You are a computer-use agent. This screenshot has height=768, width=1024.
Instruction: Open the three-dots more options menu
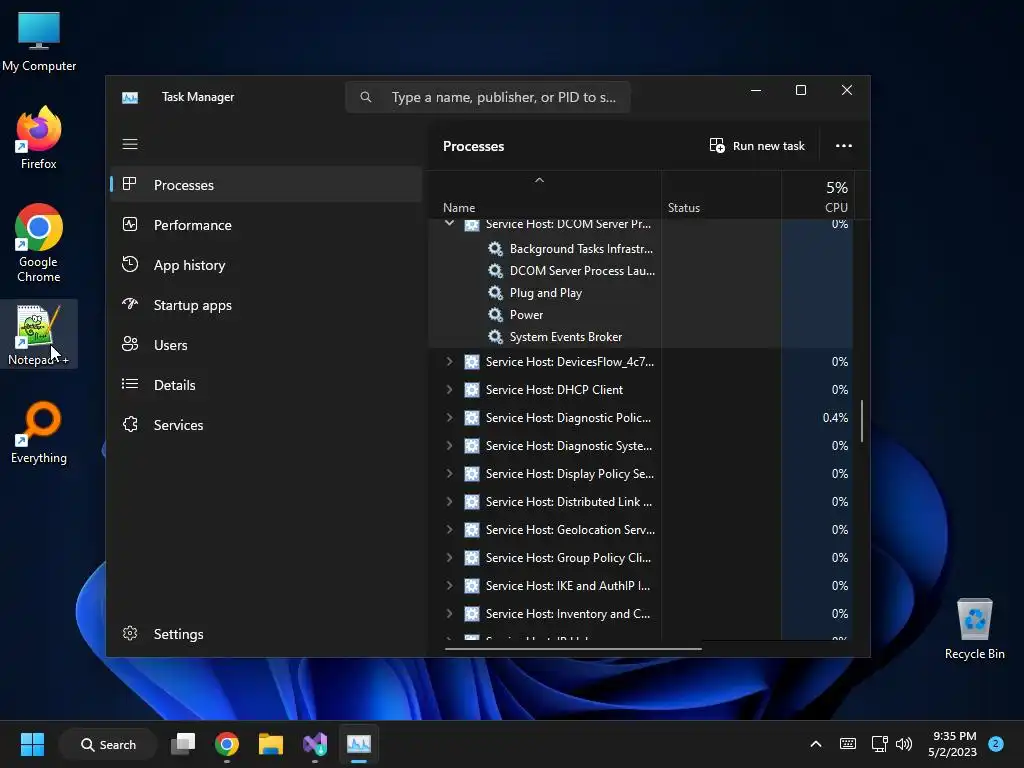[844, 146]
